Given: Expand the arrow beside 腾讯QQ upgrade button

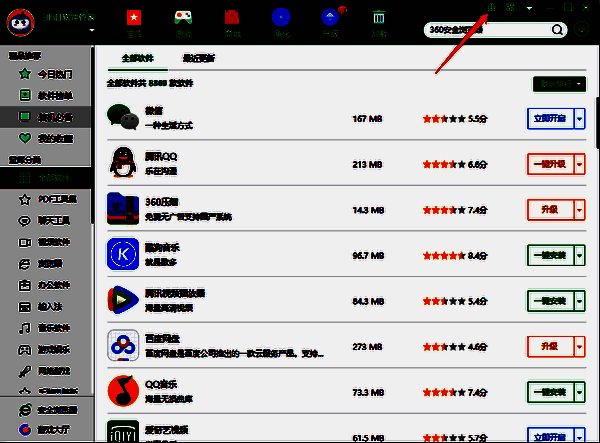Looking at the screenshot, I should click(579, 164).
